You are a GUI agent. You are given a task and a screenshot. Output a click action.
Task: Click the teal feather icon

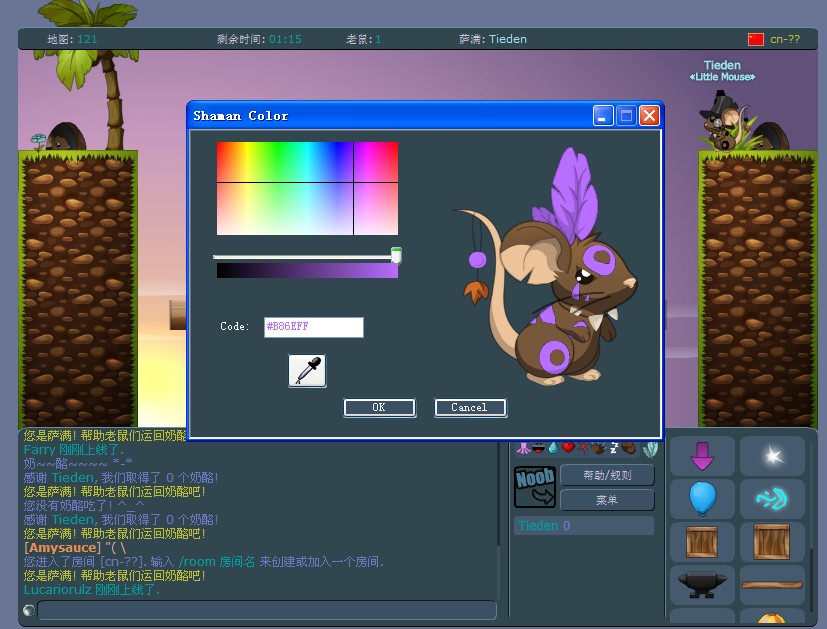tap(650, 449)
